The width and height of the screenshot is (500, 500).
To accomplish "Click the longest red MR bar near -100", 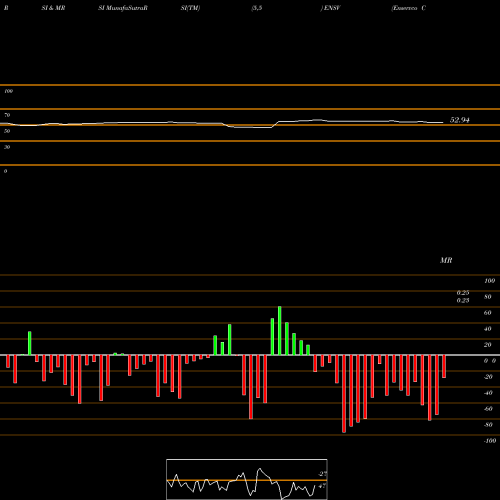I will pos(344,394).
